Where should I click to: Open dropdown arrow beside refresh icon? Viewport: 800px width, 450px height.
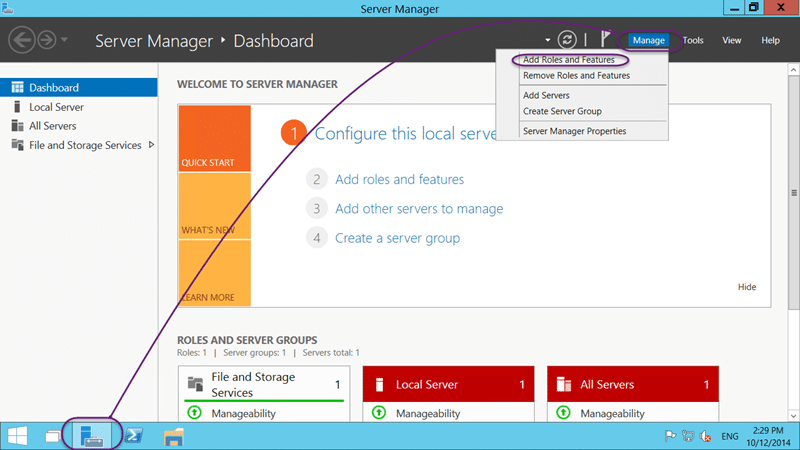547,40
